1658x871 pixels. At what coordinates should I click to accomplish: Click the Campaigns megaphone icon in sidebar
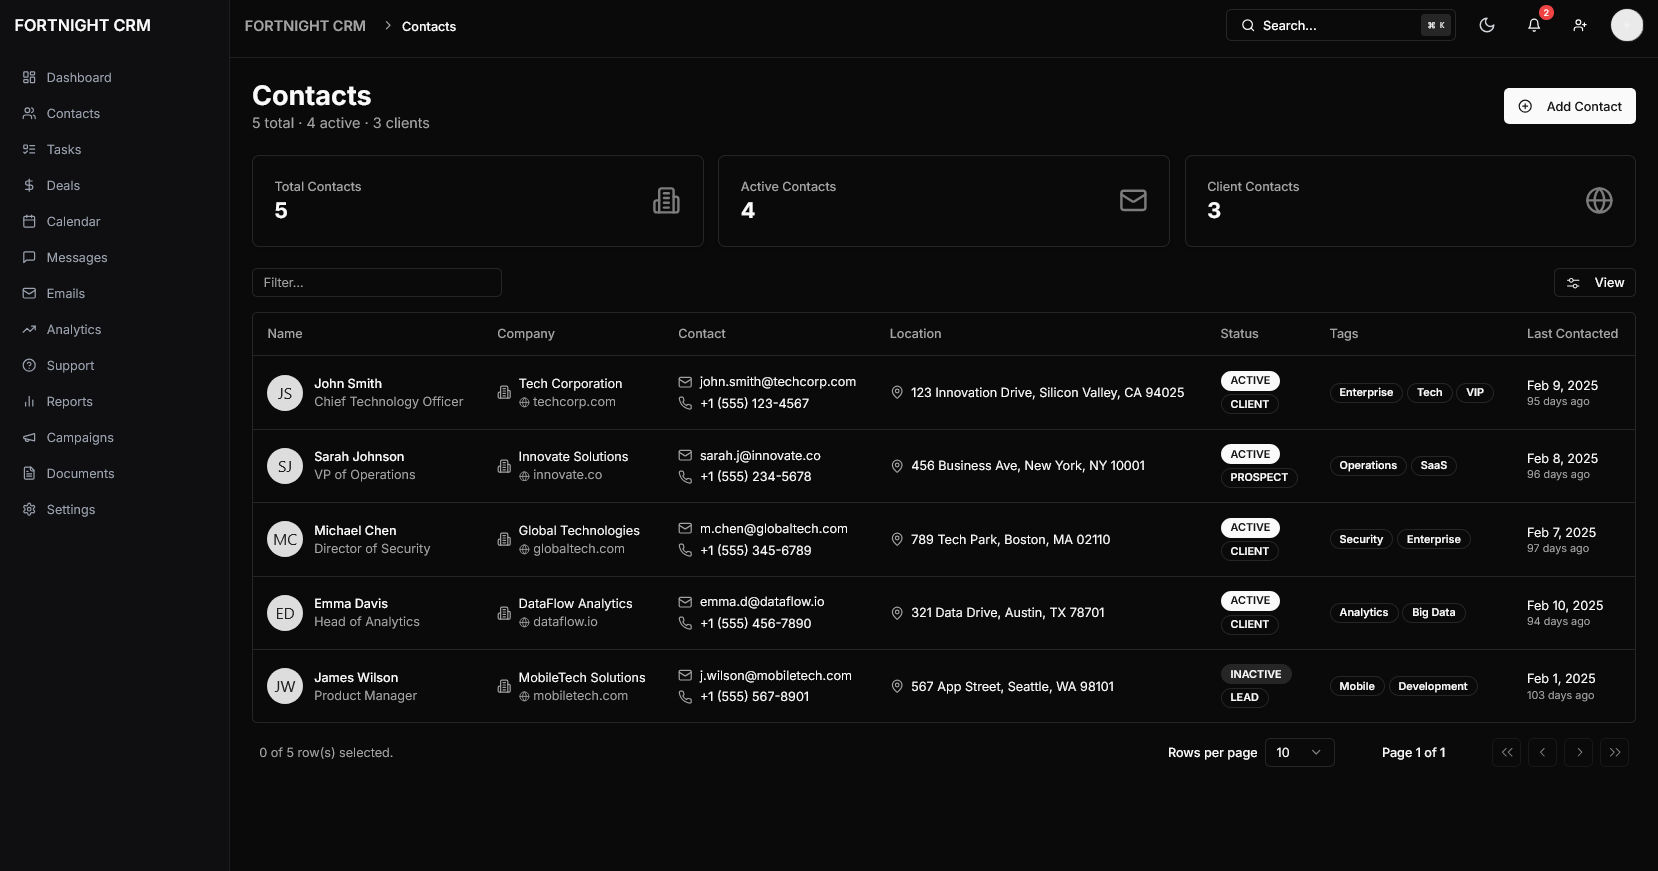point(29,437)
